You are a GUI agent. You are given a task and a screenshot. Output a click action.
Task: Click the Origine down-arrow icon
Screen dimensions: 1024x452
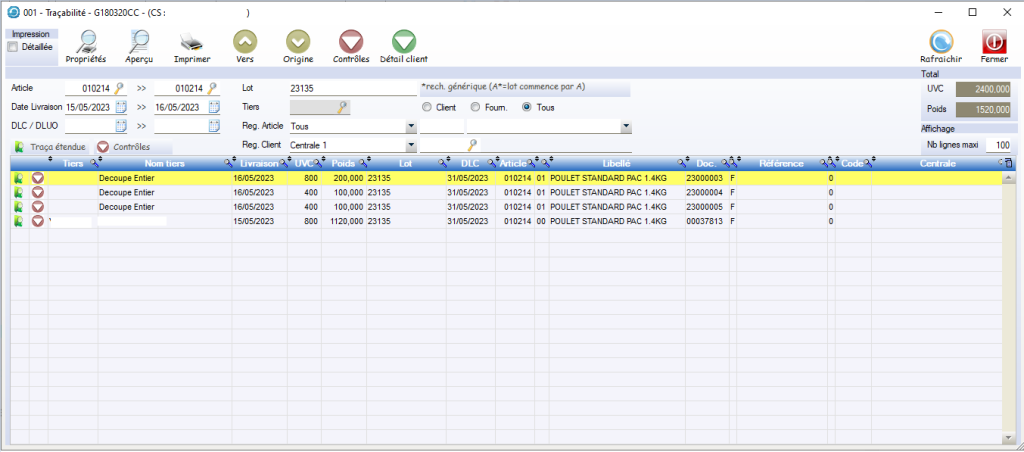(x=298, y=42)
